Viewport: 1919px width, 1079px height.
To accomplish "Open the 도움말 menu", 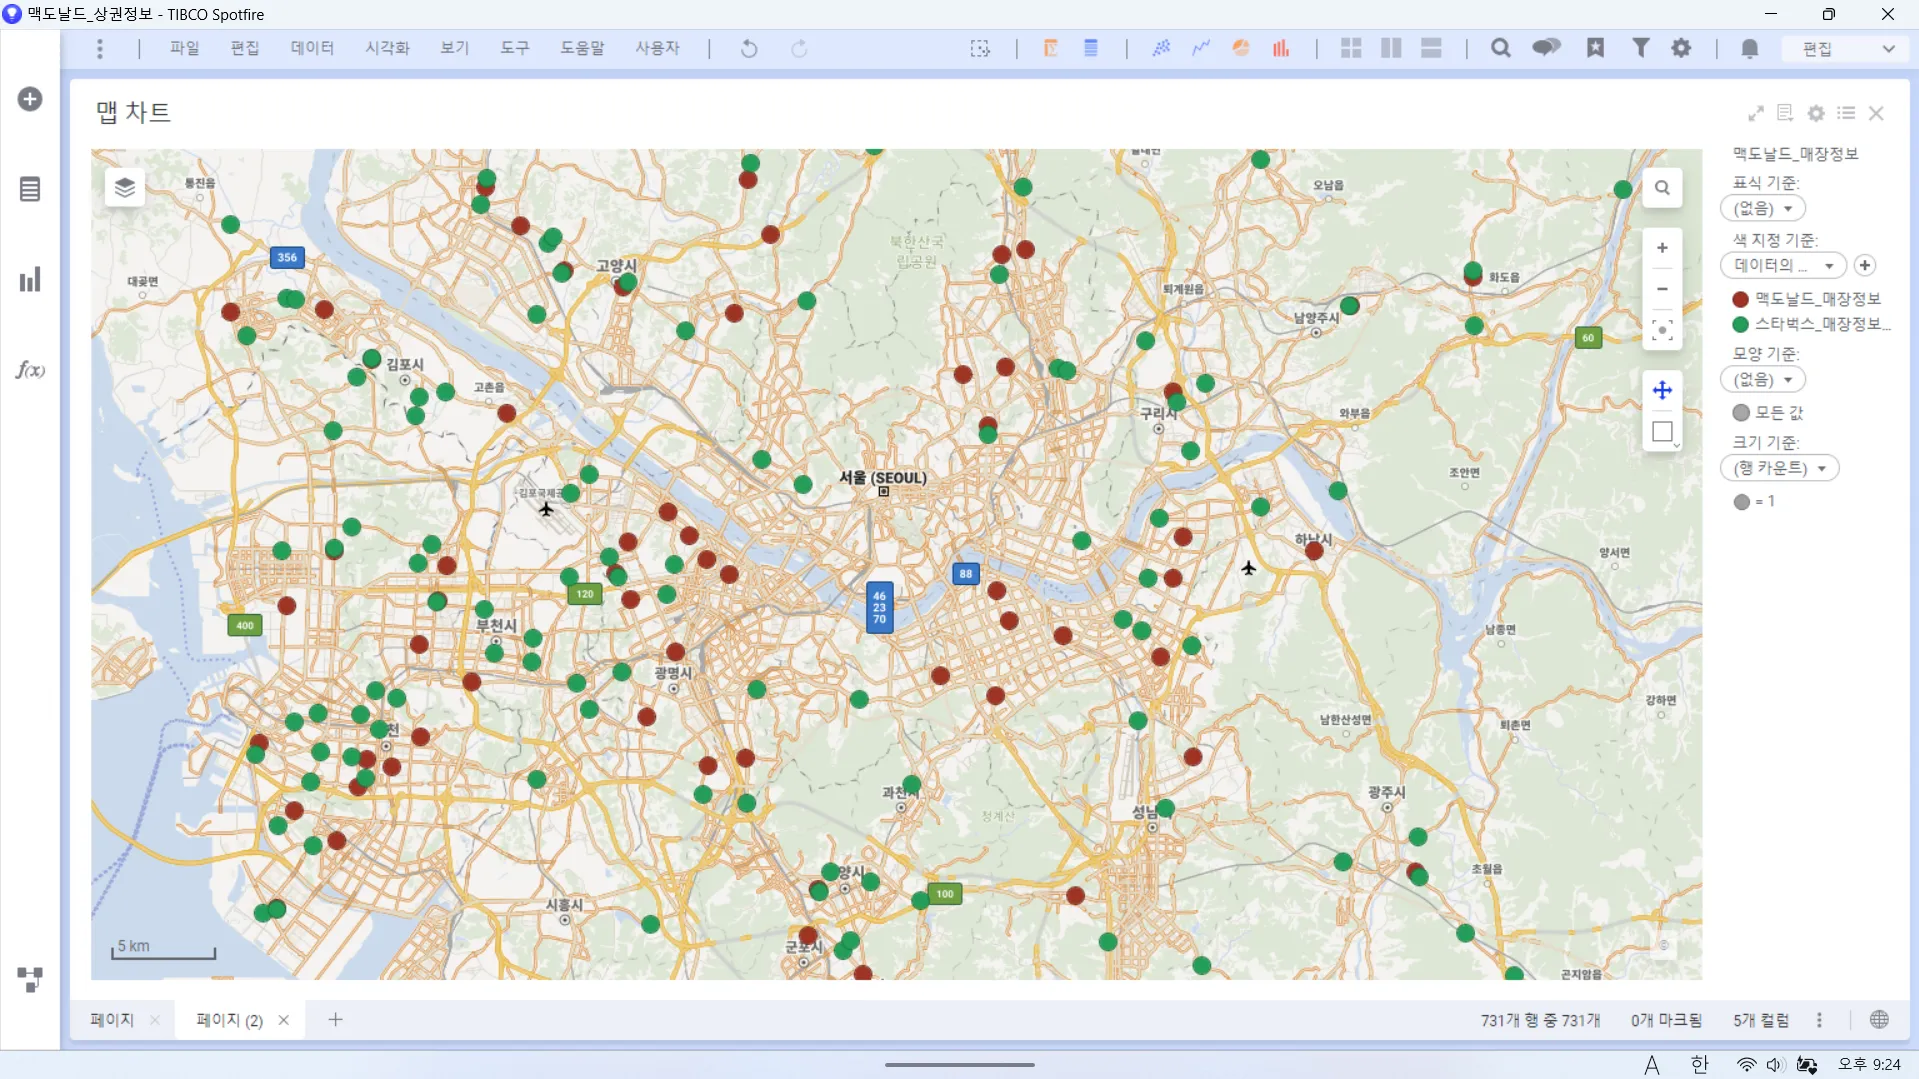I will tap(582, 48).
